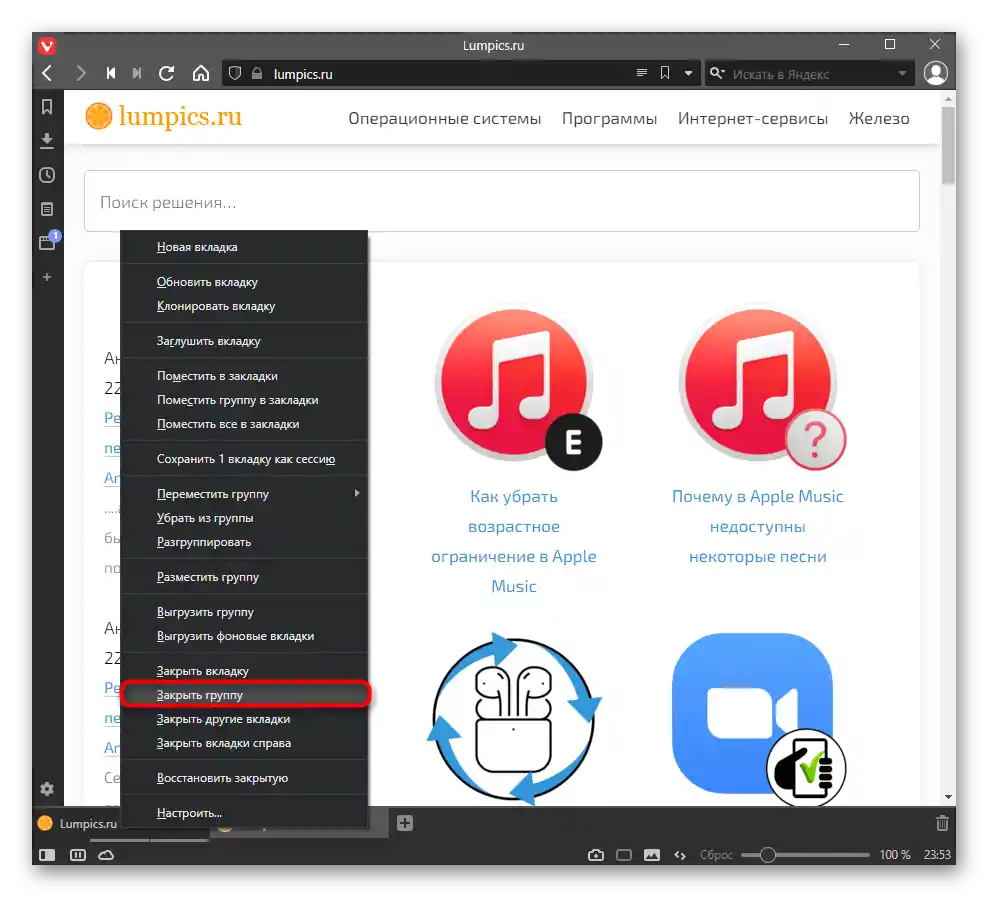The width and height of the screenshot is (988, 897).
Task: Adjust the page zoom slider
Action: coord(805,855)
